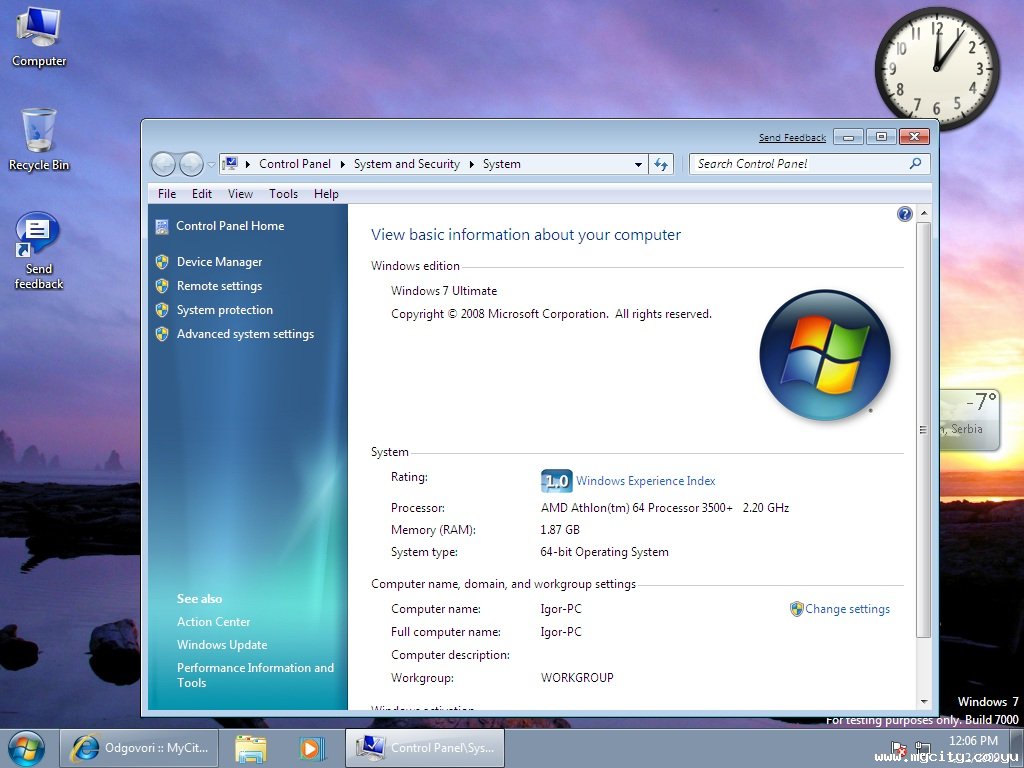Screen dimensions: 1024x768
Task: Click the blue help question mark icon
Action: pyautogui.click(x=904, y=214)
